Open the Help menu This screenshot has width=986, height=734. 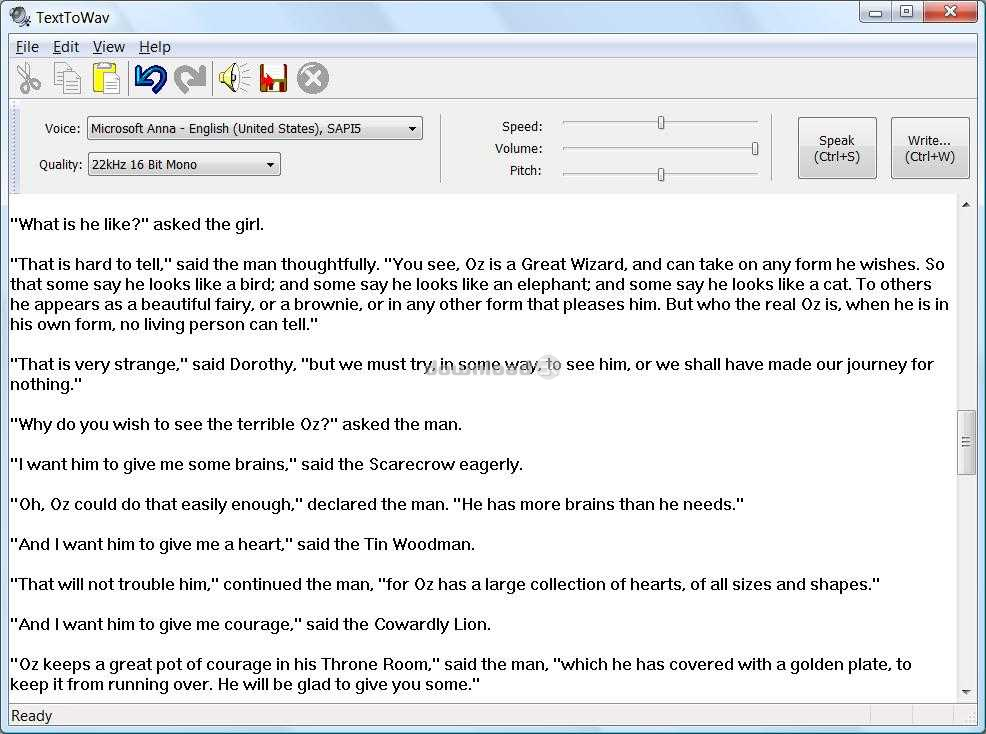[x=155, y=47]
